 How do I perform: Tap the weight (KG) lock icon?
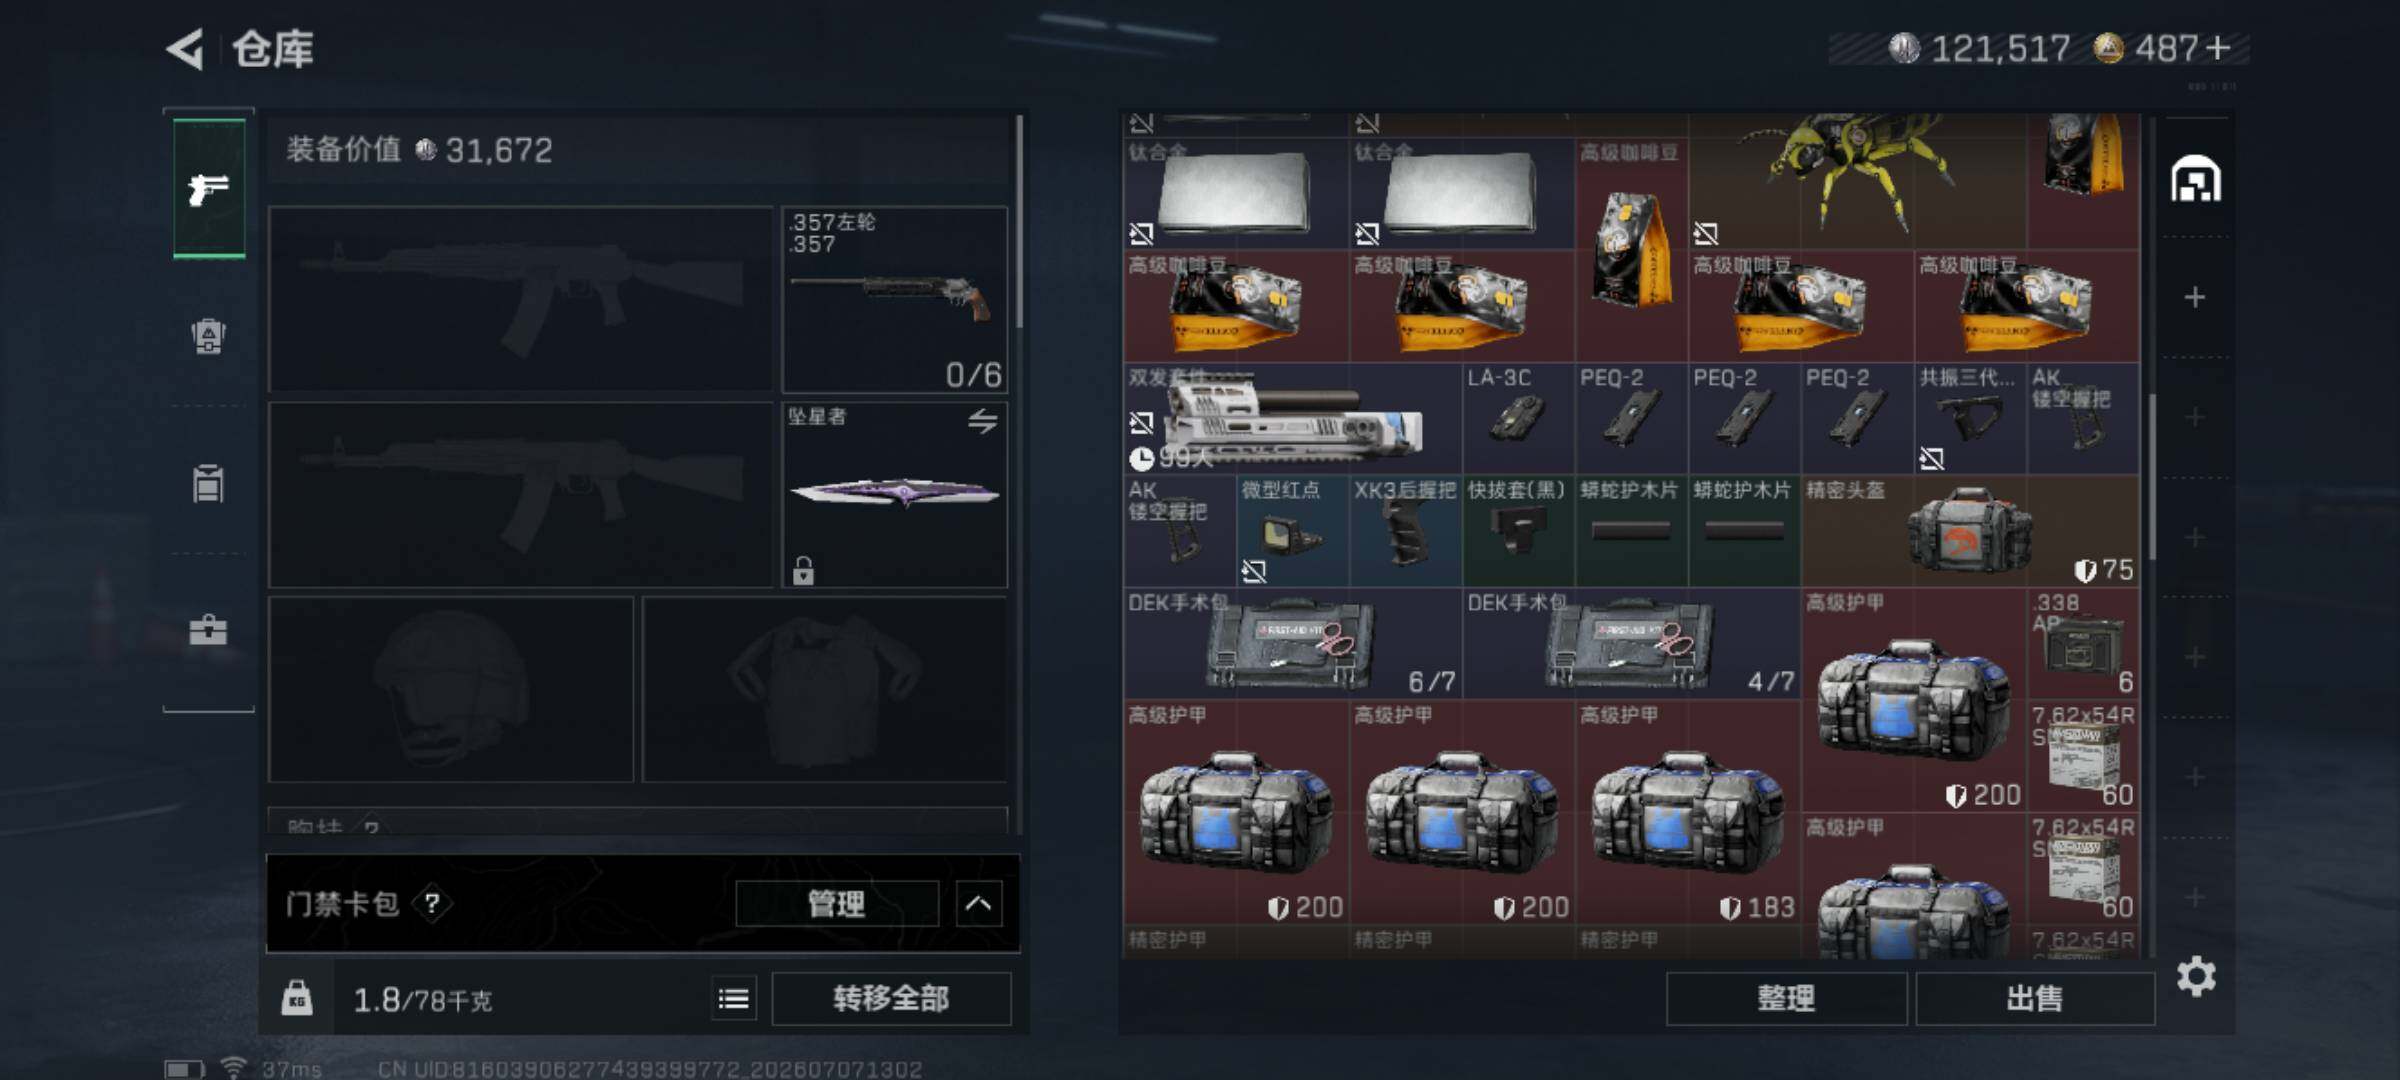[297, 998]
